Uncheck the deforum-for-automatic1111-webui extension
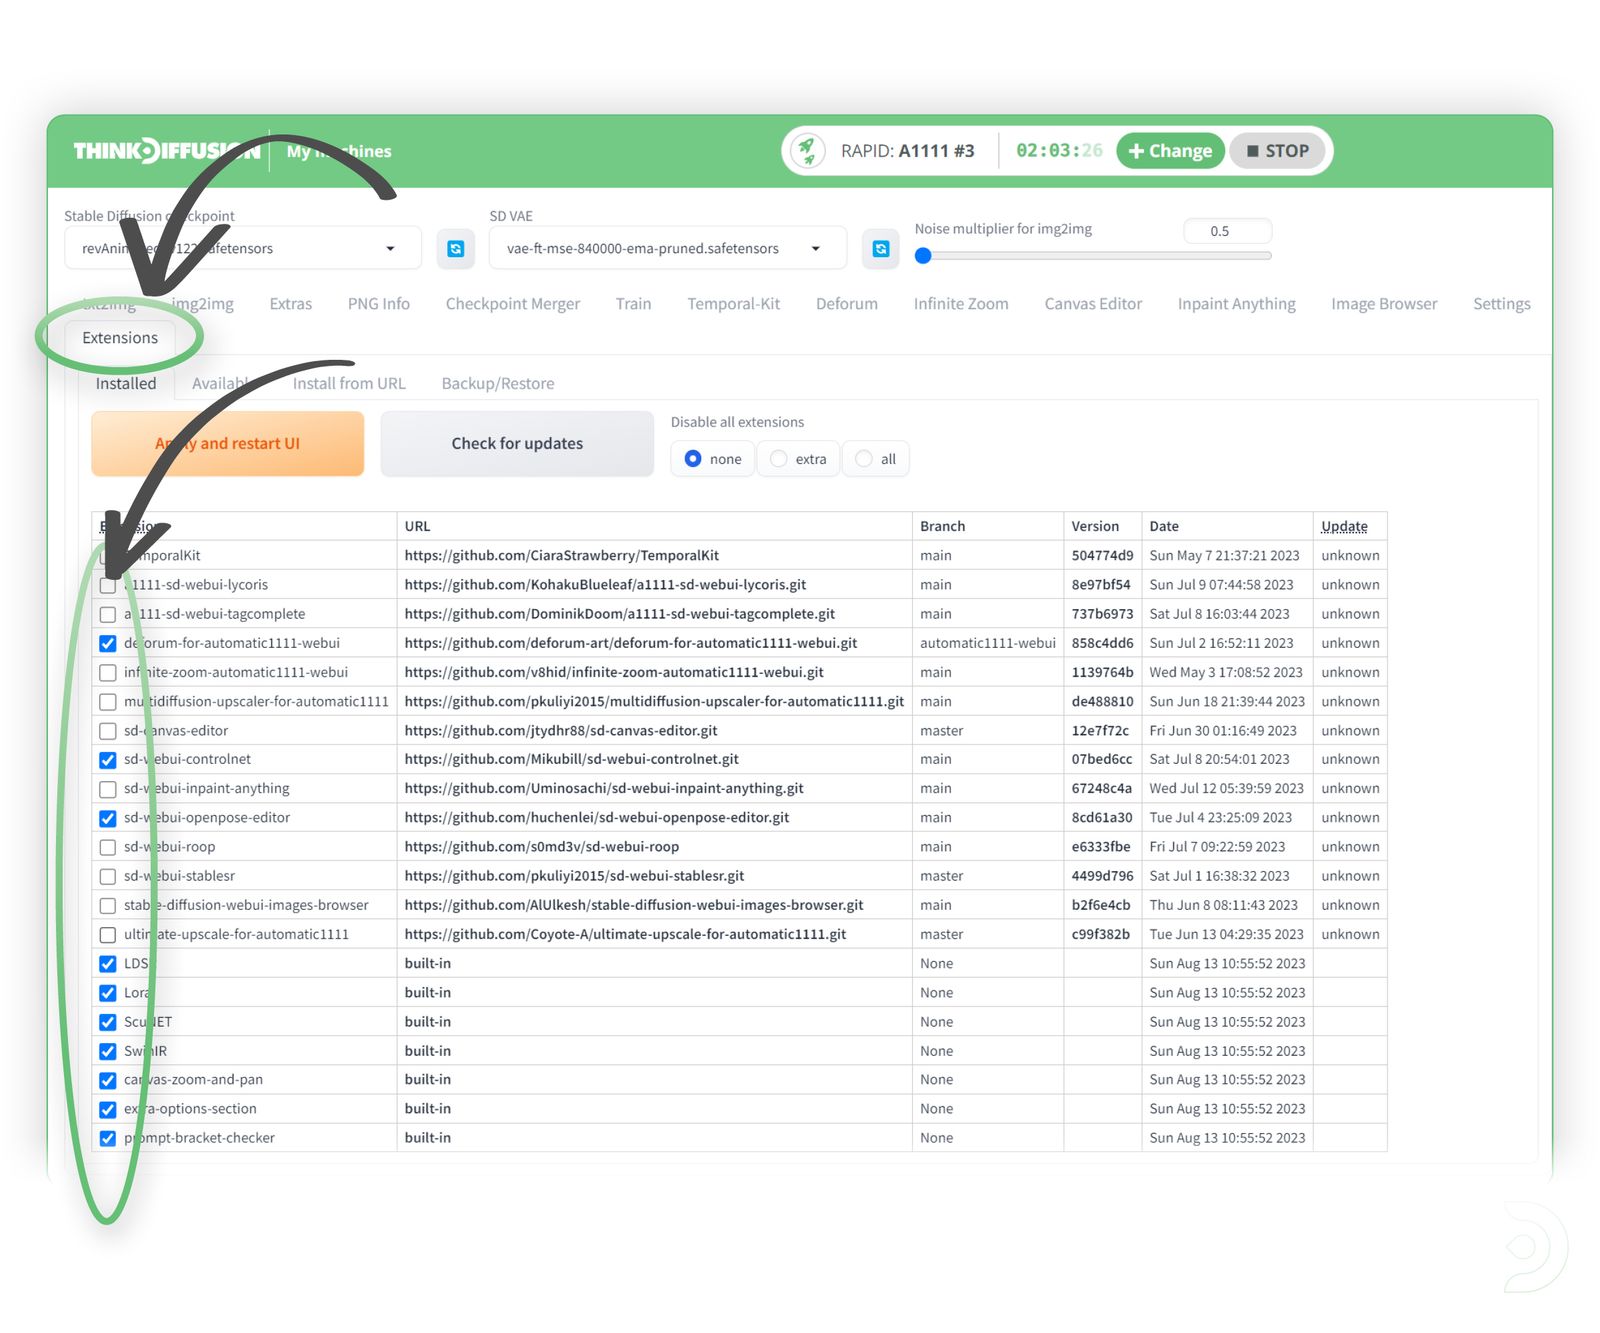This screenshot has height=1333, width=1600. coord(107,643)
